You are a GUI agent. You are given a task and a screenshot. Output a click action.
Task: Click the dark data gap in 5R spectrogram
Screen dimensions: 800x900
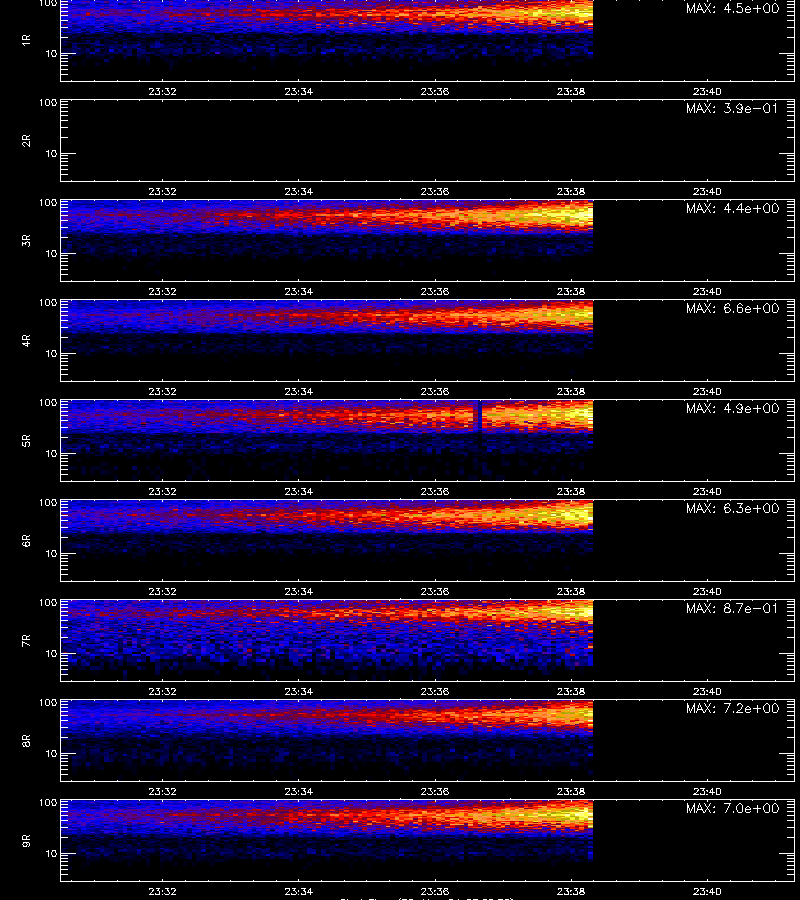coord(479,416)
